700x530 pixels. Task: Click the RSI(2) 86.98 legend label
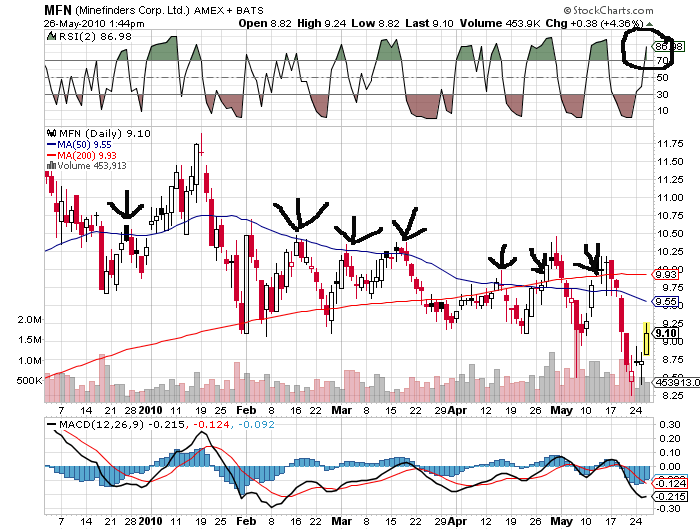pos(95,36)
